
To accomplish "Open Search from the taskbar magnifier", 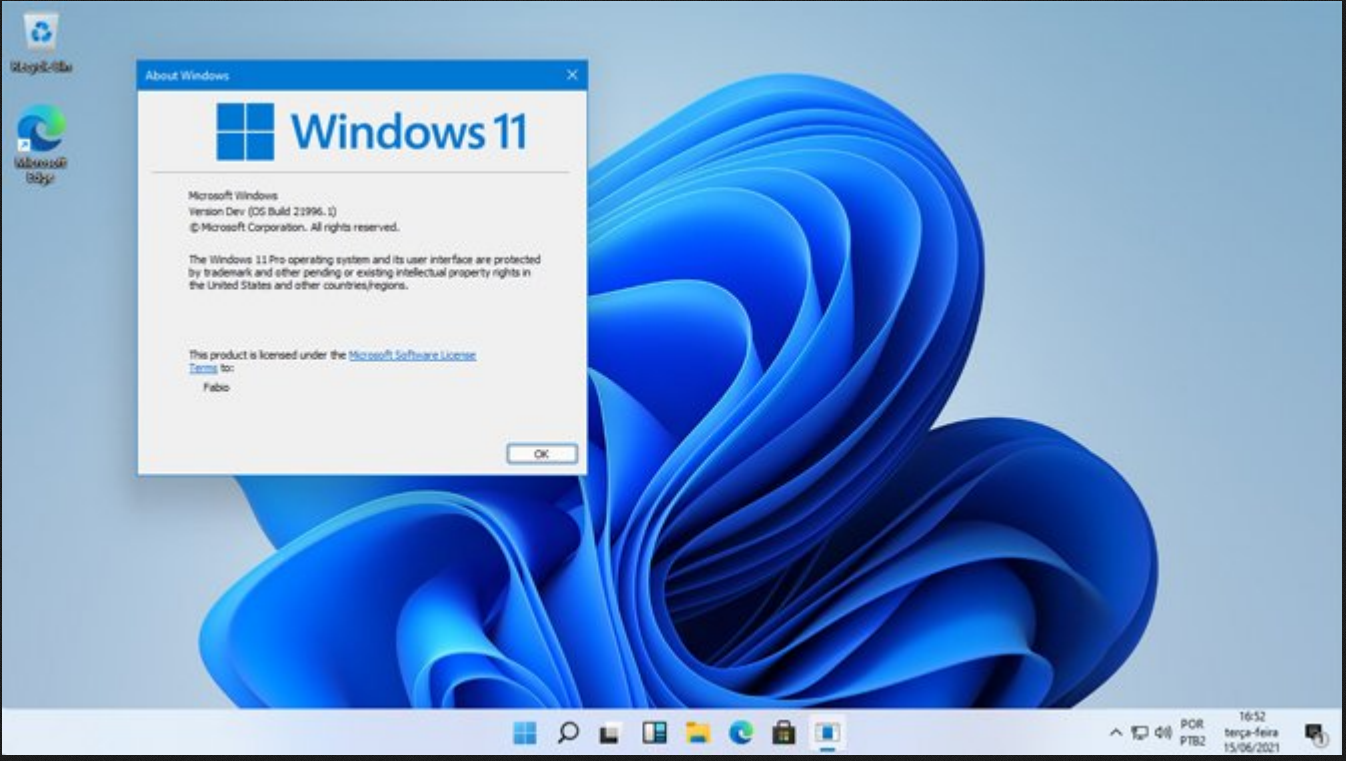I will tap(568, 734).
